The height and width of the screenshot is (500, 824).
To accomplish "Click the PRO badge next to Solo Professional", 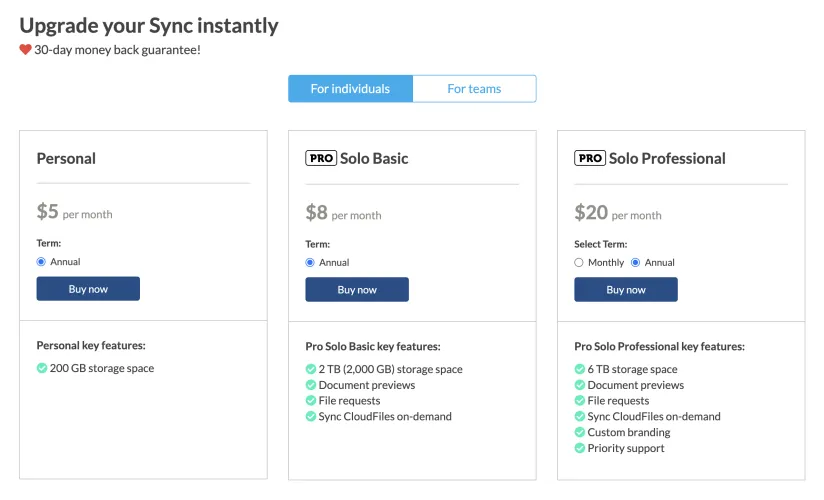I will click(590, 158).
